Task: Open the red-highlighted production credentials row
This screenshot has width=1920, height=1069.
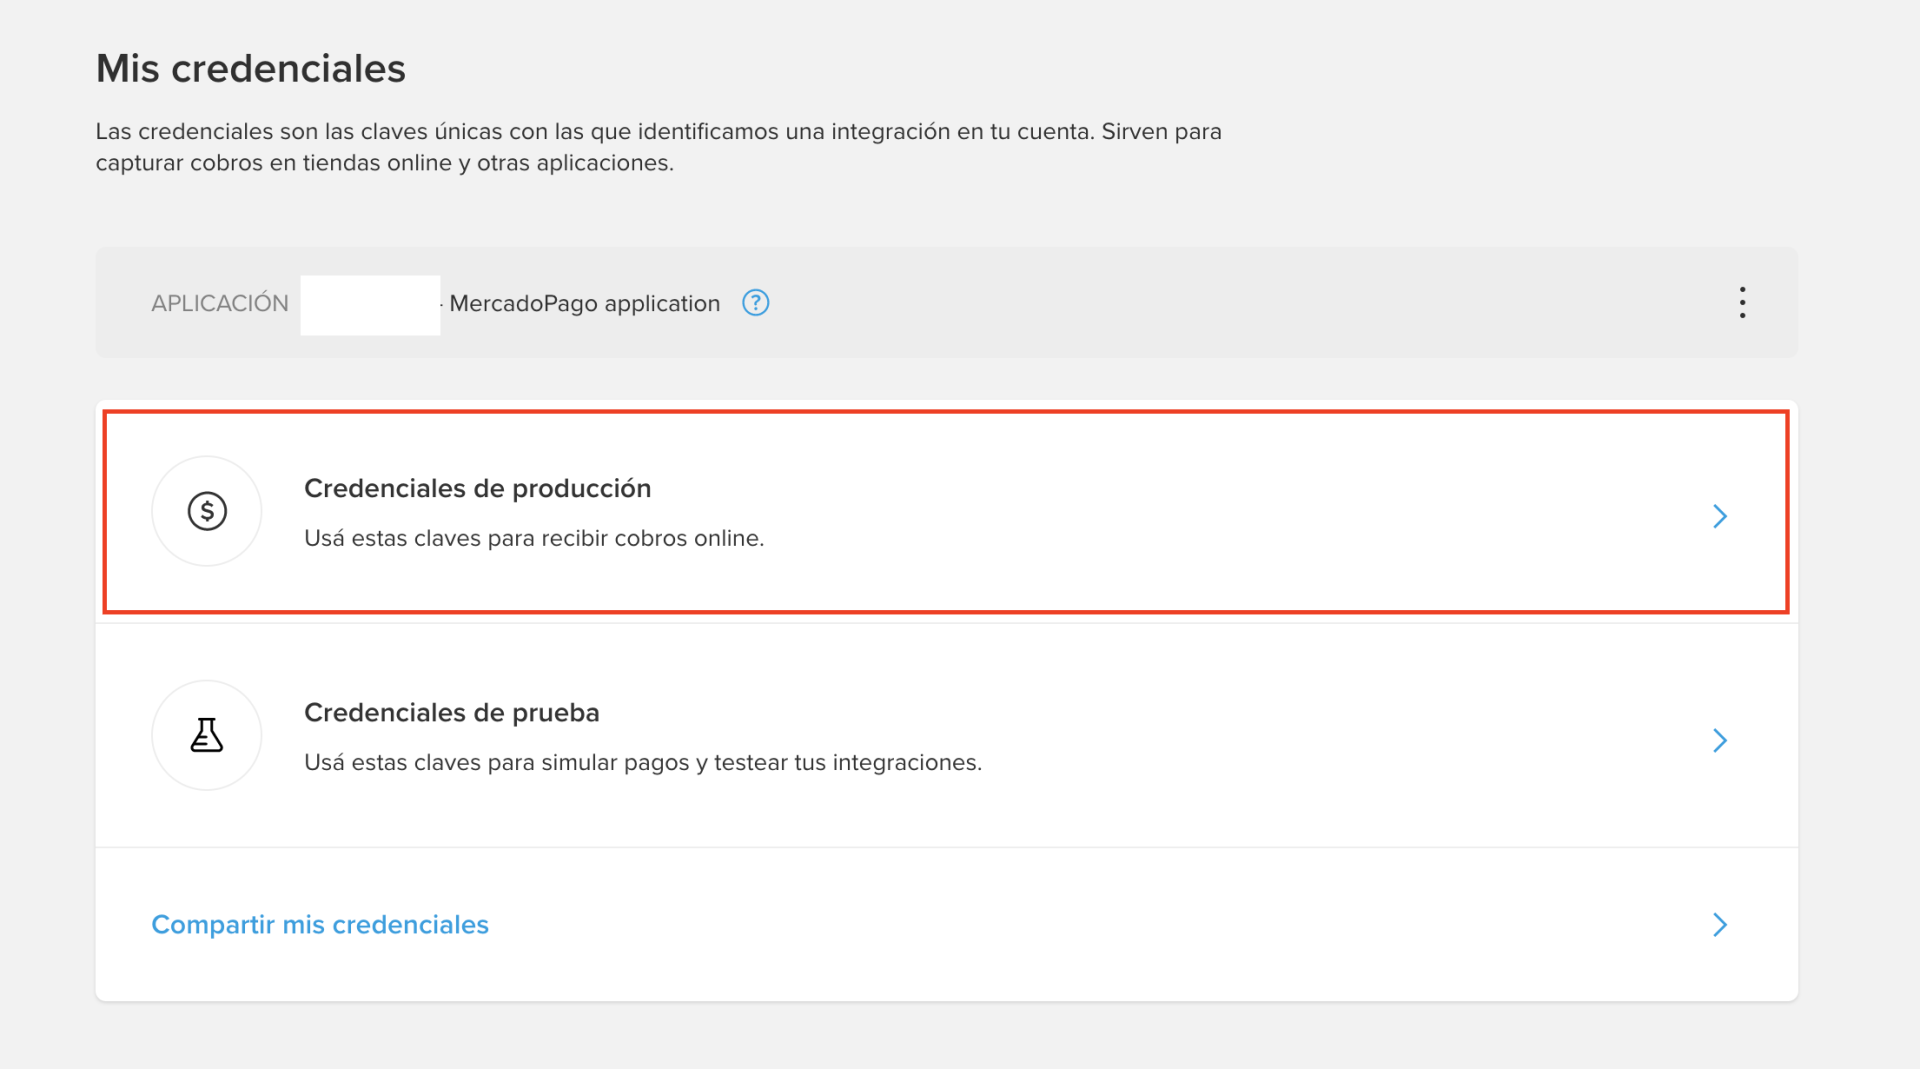Action: (1000, 512)
